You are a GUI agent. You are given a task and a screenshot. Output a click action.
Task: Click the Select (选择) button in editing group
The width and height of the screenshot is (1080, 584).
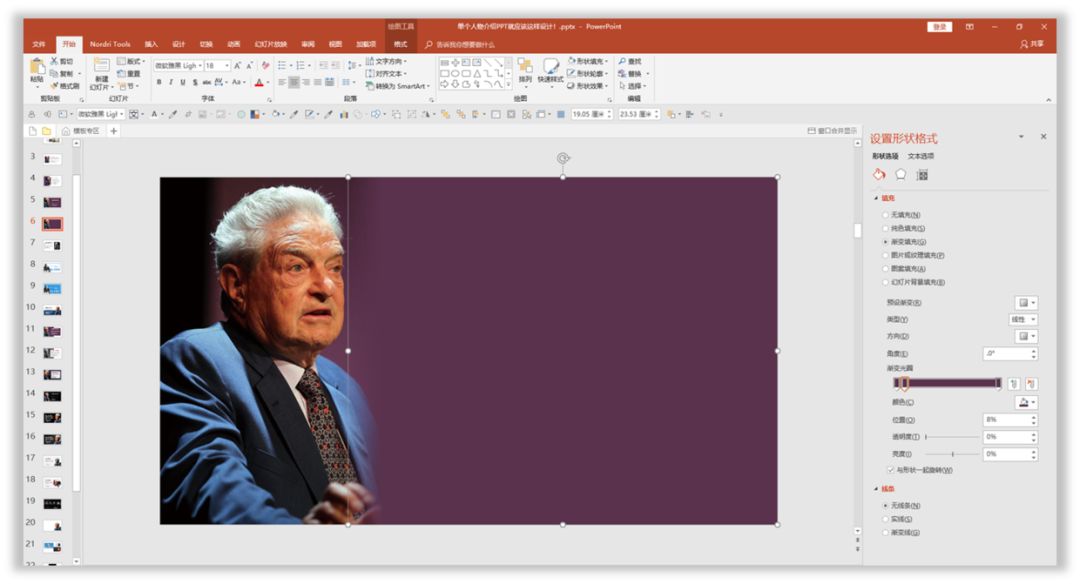point(634,86)
